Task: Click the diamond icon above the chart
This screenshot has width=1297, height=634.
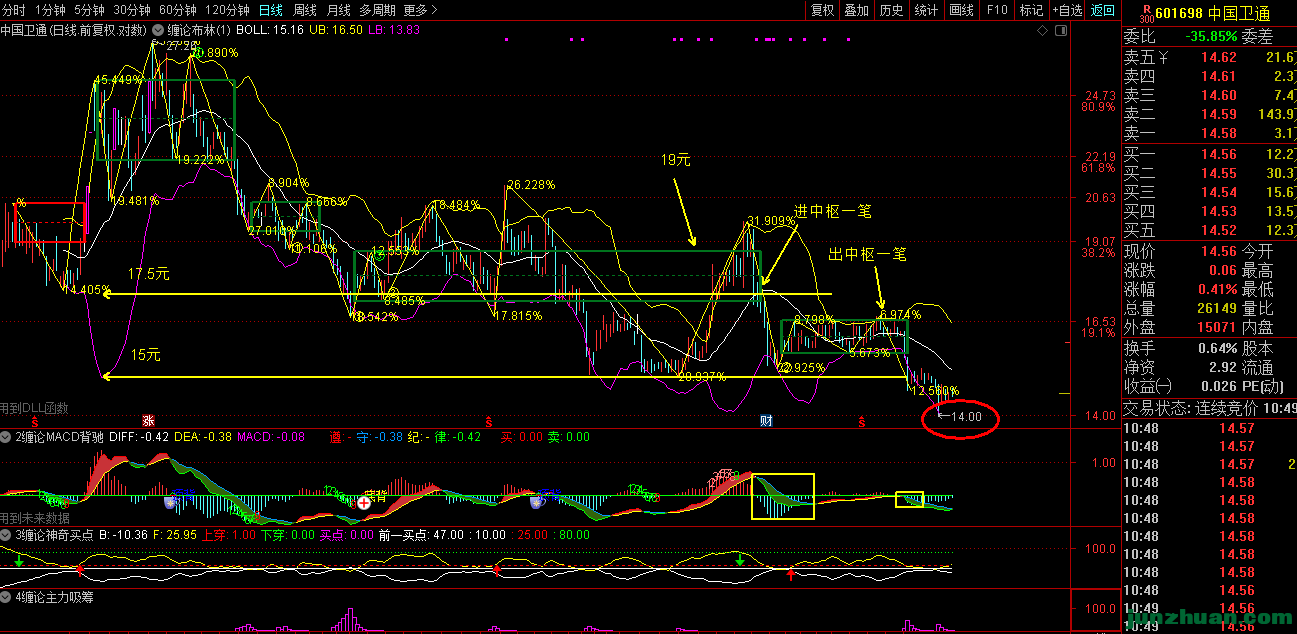Action: click(x=1043, y=30)
